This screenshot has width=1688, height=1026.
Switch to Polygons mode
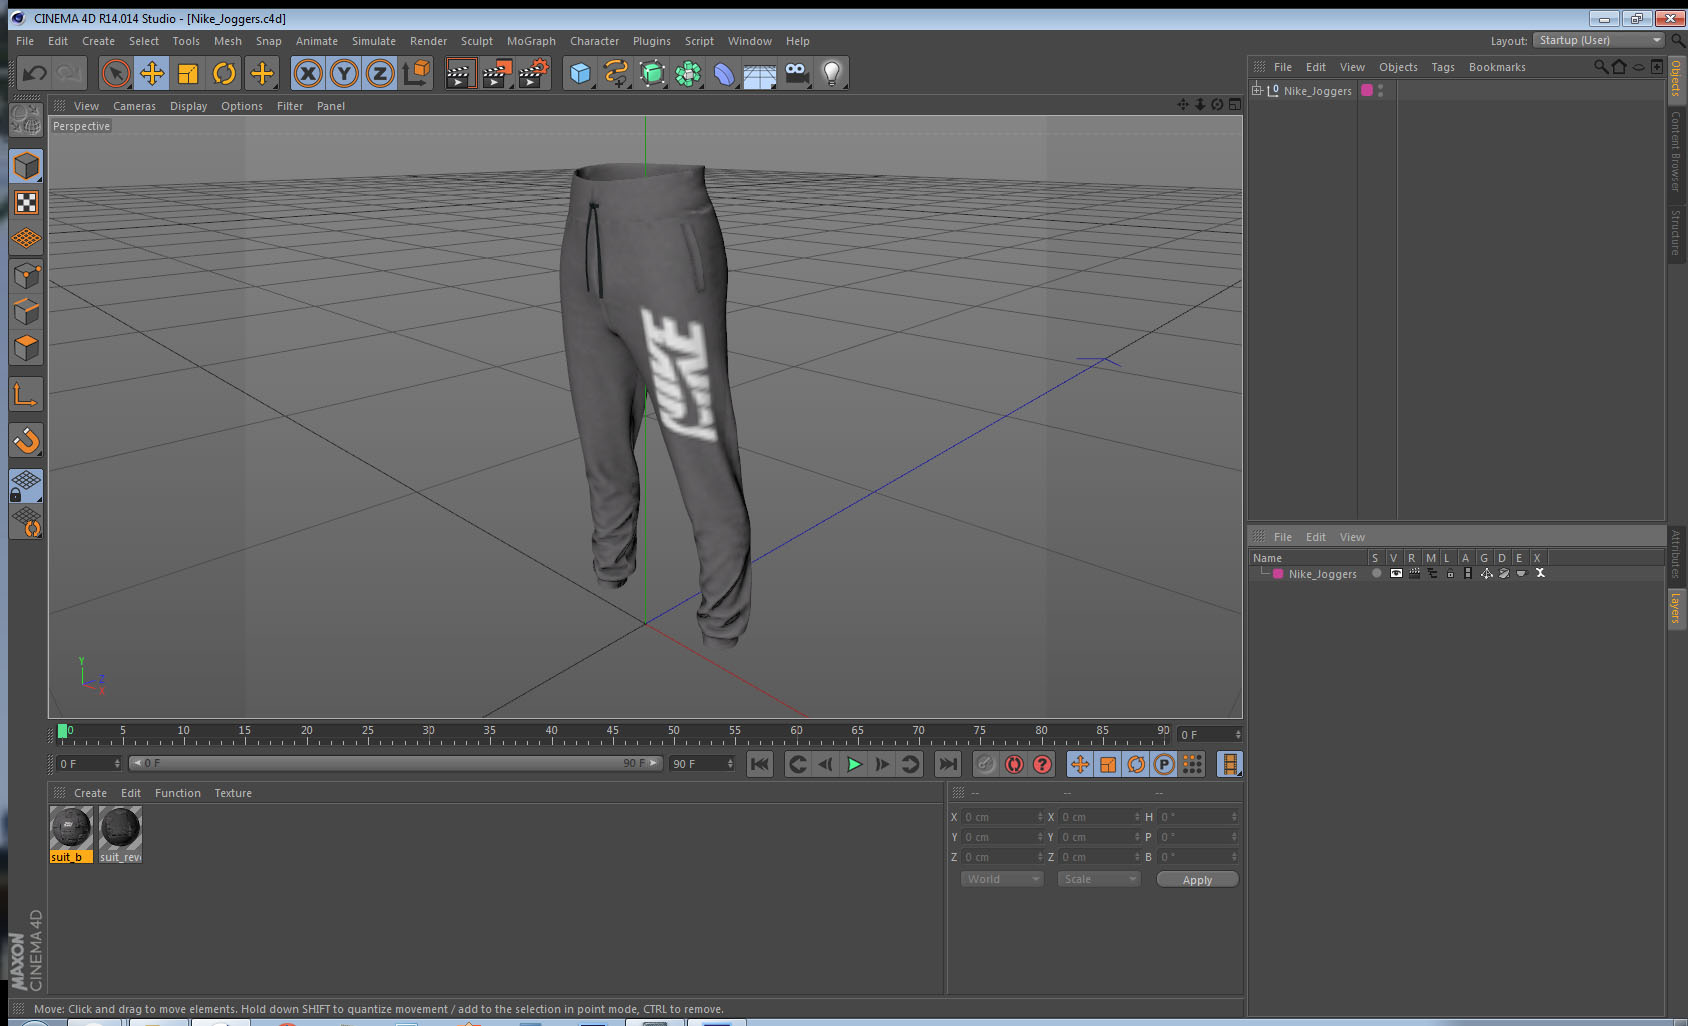(x=26, y=348)
